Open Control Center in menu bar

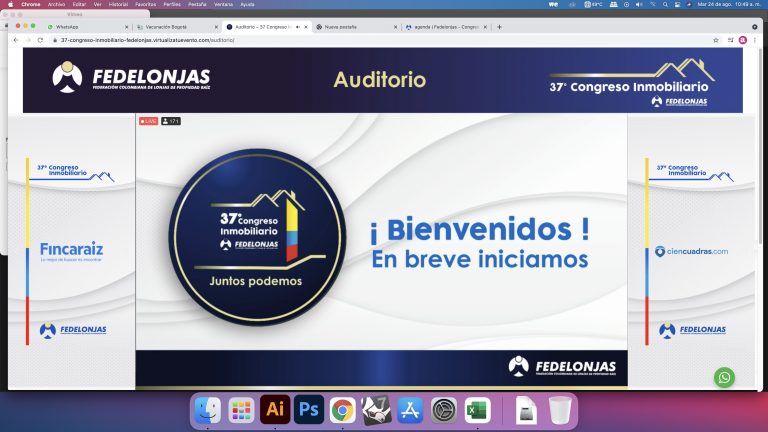pos(677,4)
